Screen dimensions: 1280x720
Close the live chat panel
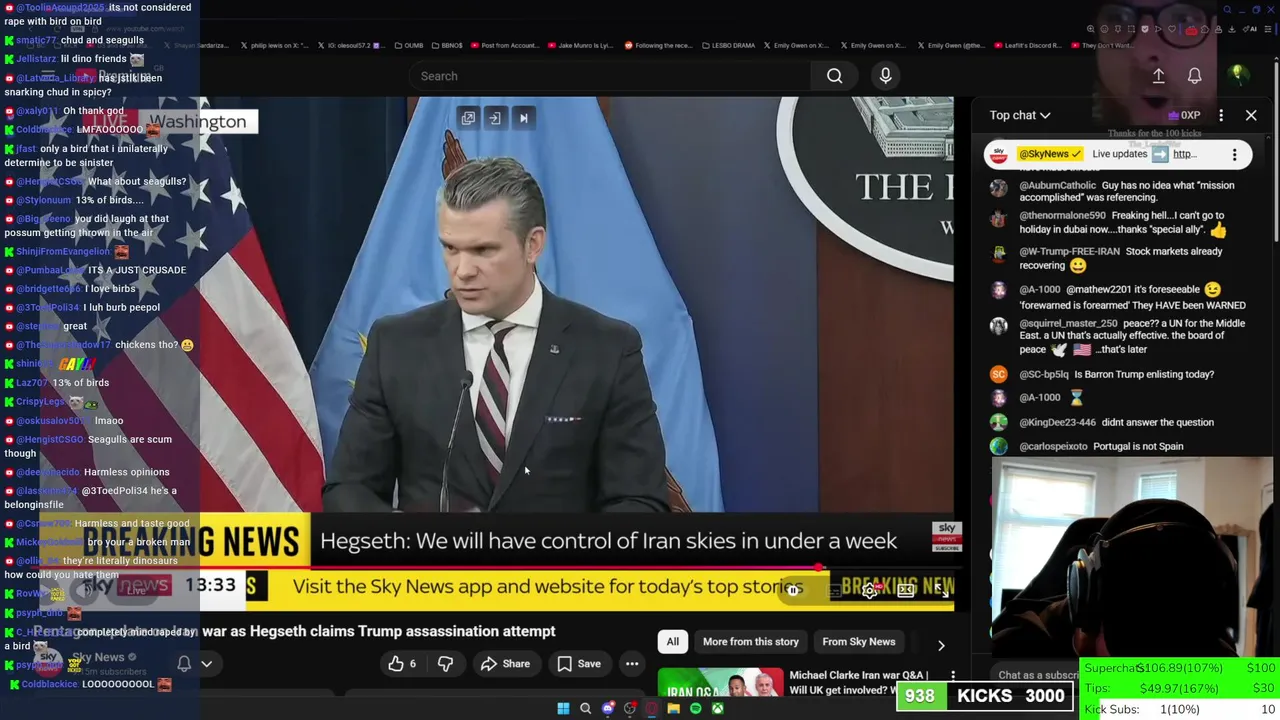click(1251, 115)
